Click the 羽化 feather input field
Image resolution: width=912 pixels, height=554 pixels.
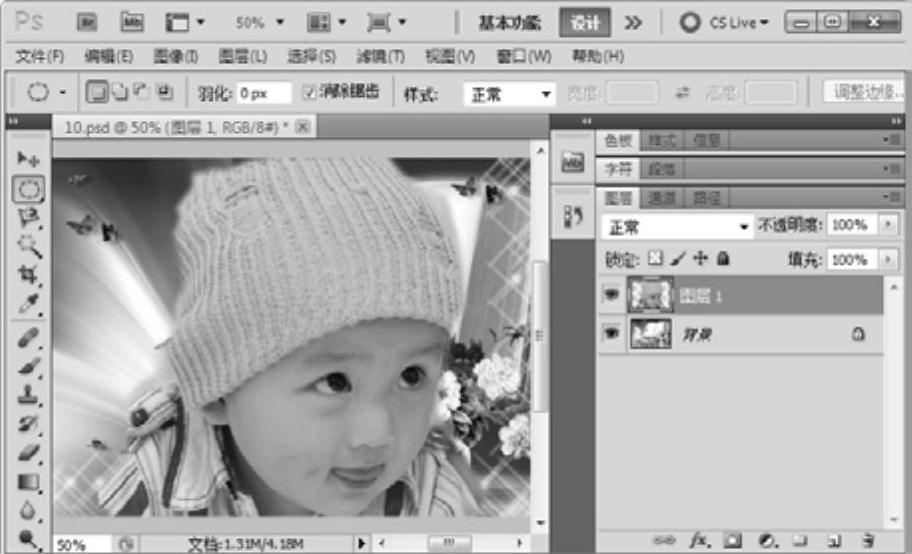[x=264, y=93]
